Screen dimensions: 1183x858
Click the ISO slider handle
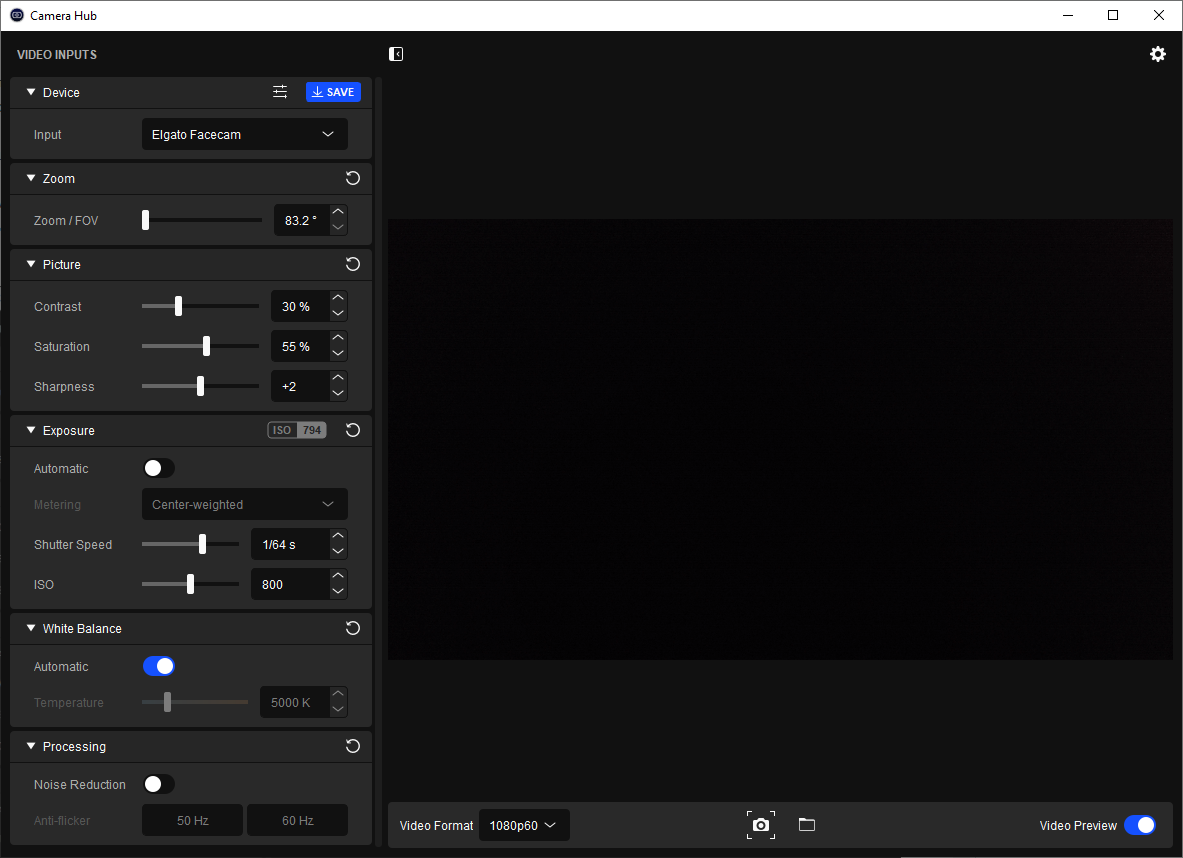(x=190, y=583)
